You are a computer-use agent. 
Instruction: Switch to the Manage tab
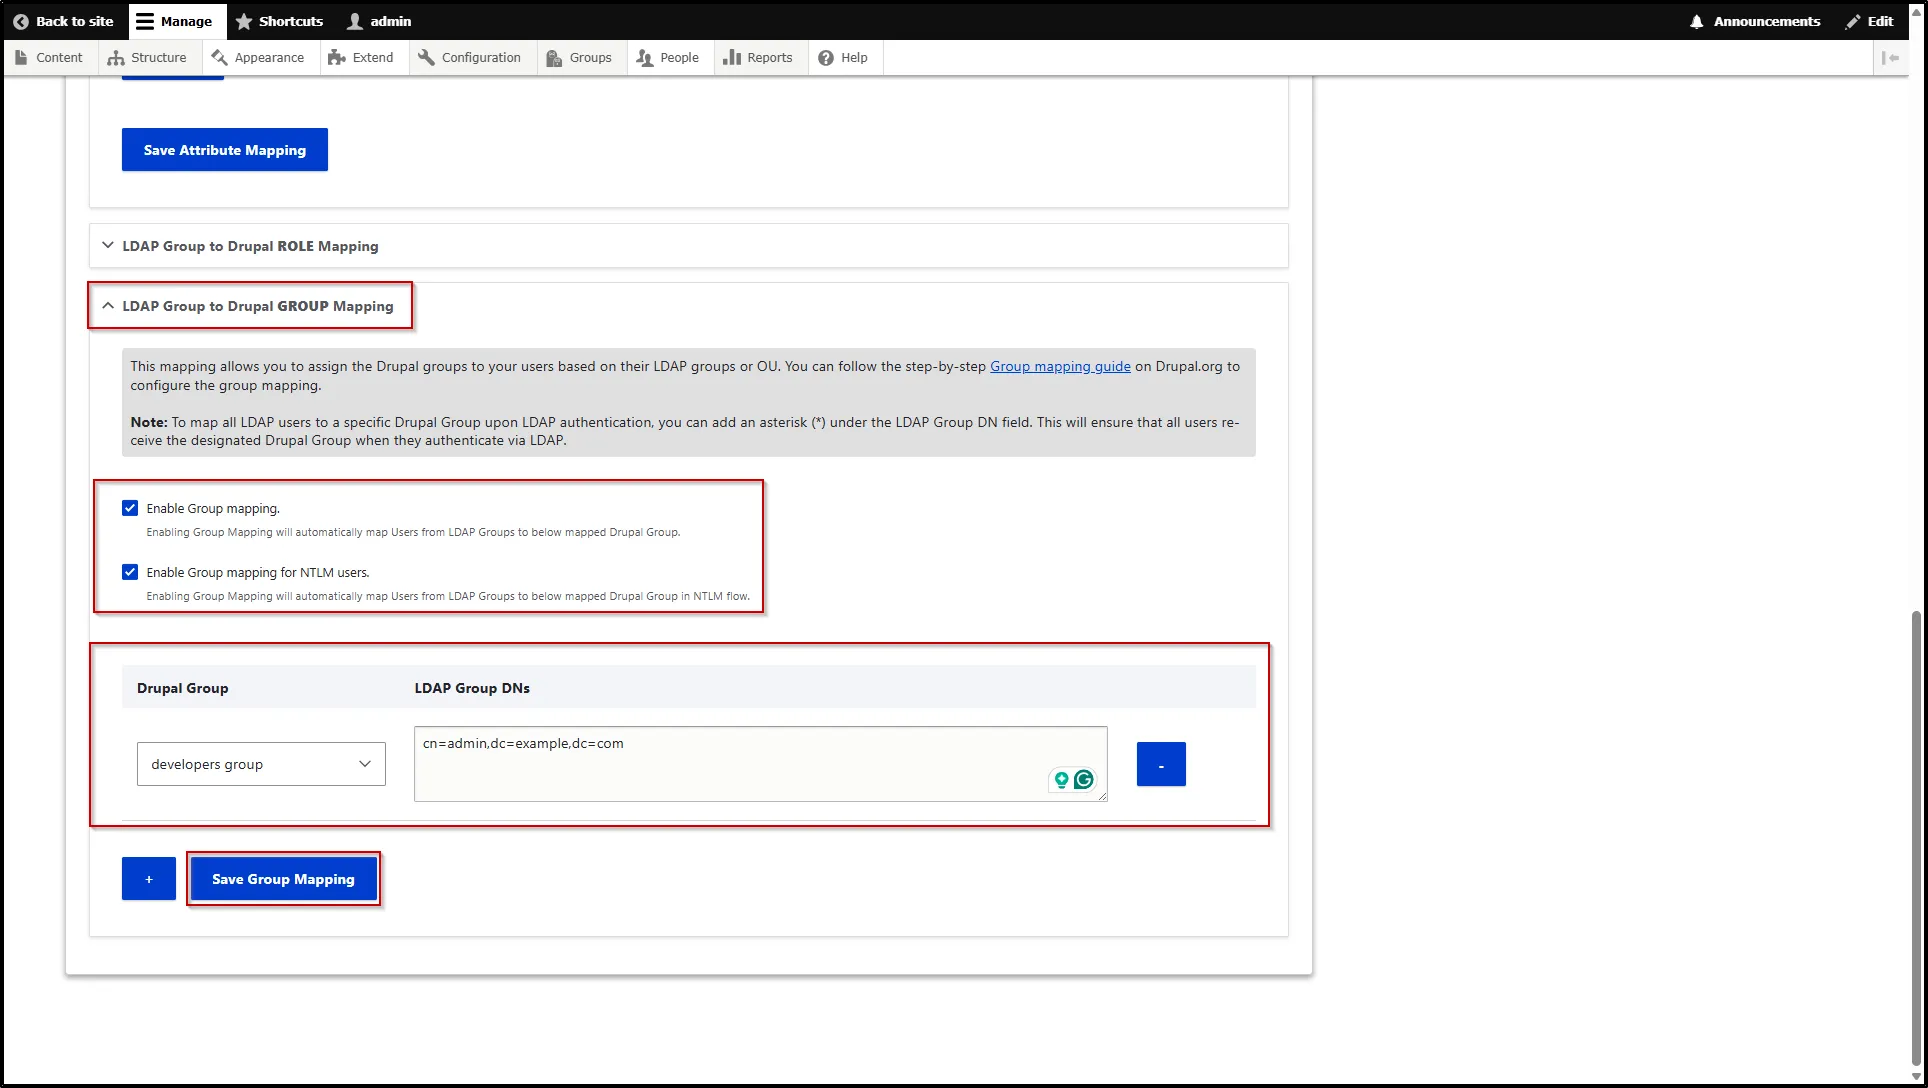click(176, 21)
